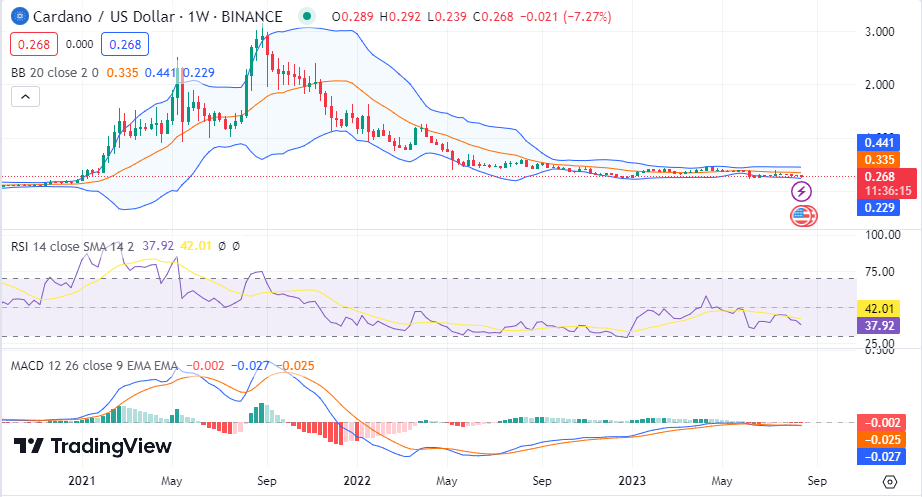Viewport: 922px width, 497px height.
Task: Click the MACD legend histogram value -0.002
Action: click(x=205, y=366)
